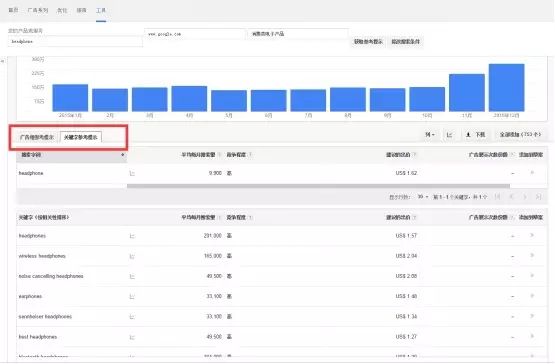555x364 pixels.
Task: Add 'headphones' keyword to plan arrow
Action: [532, 235]
